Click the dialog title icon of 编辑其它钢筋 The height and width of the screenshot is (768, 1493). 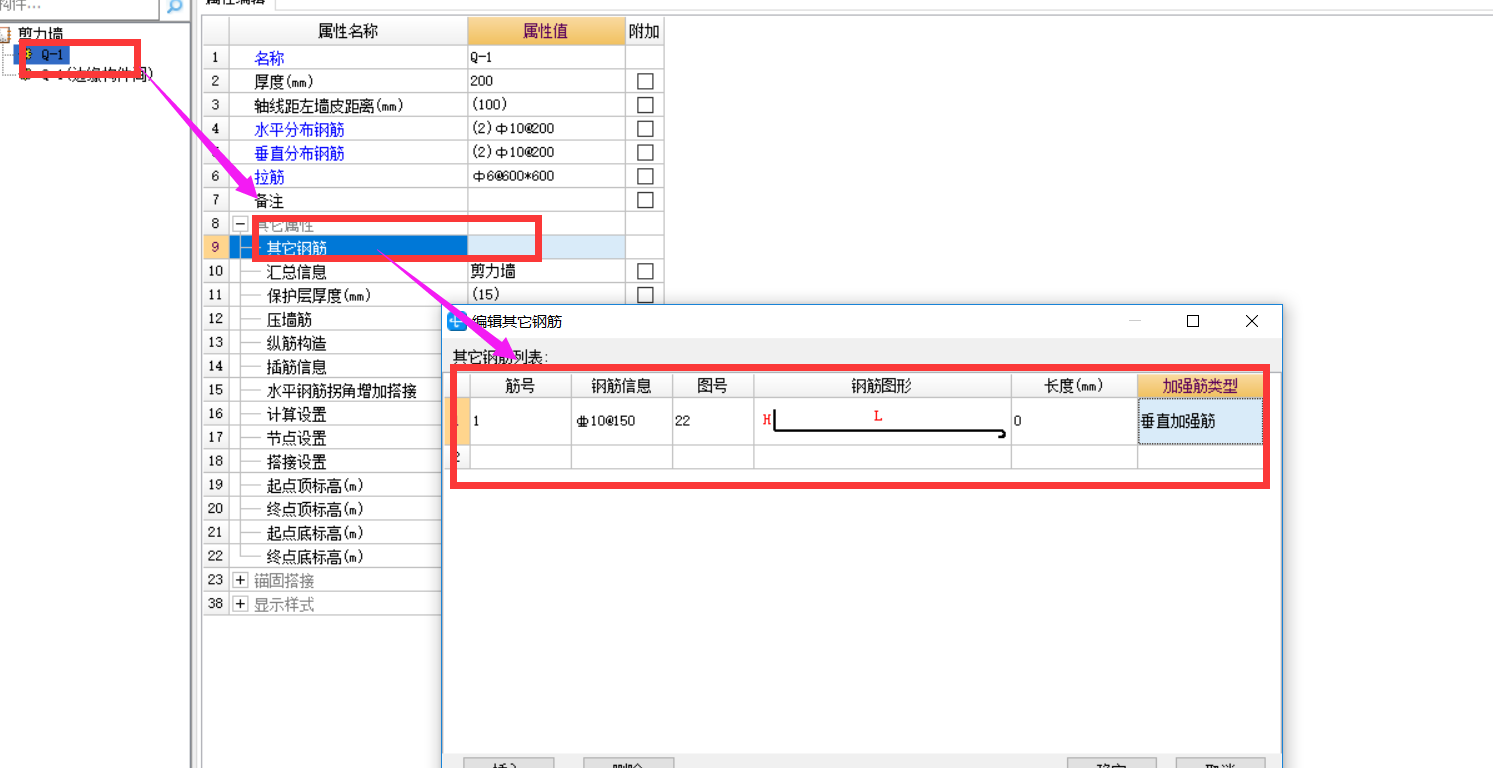coord(456,321)
